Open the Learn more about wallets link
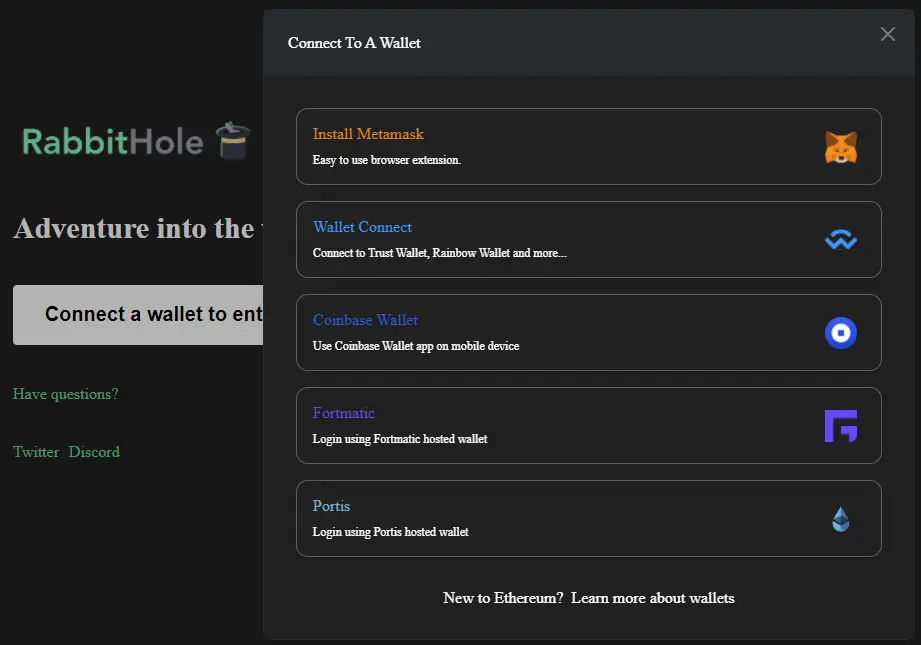Screen dimensions: 921x645 [652, 598]
